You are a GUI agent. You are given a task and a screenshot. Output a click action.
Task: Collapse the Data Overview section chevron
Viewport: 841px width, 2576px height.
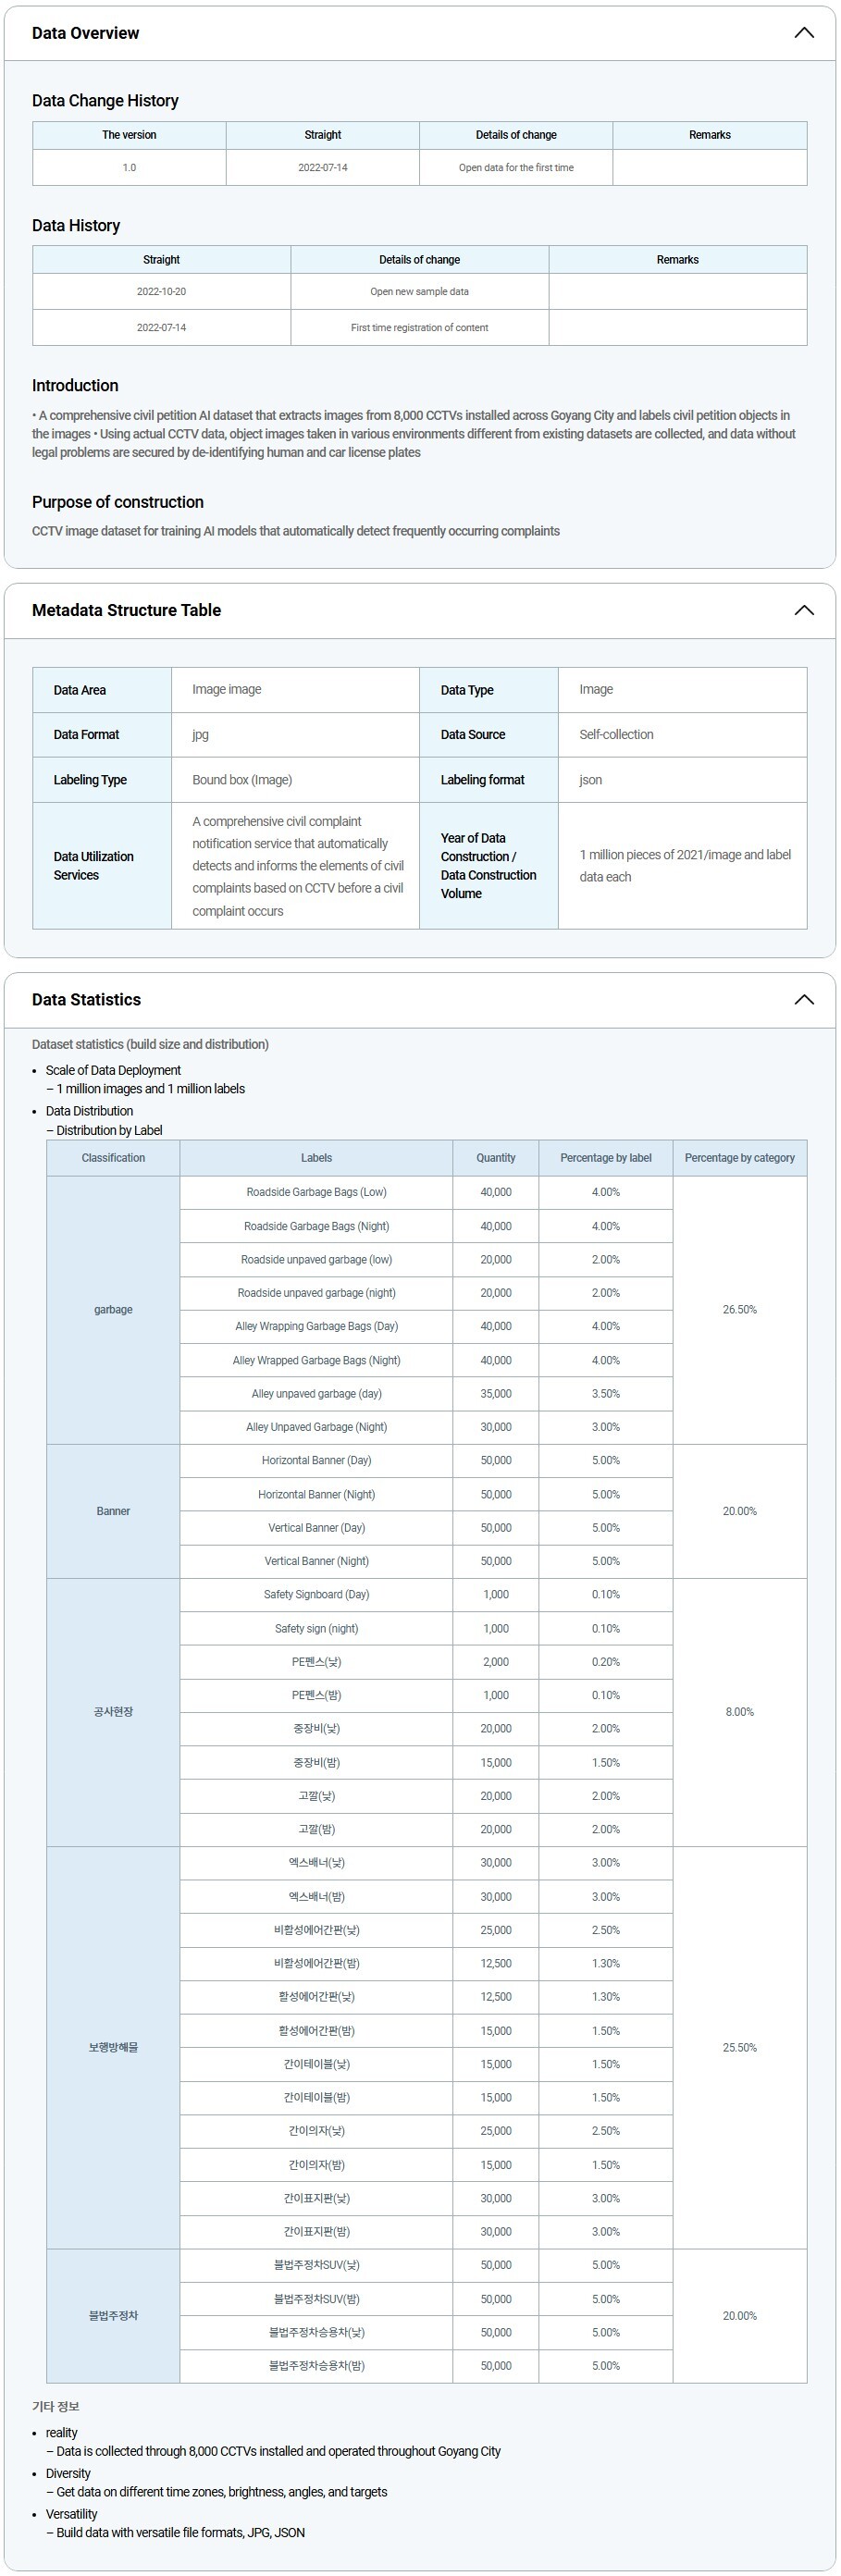click(803, 33)
